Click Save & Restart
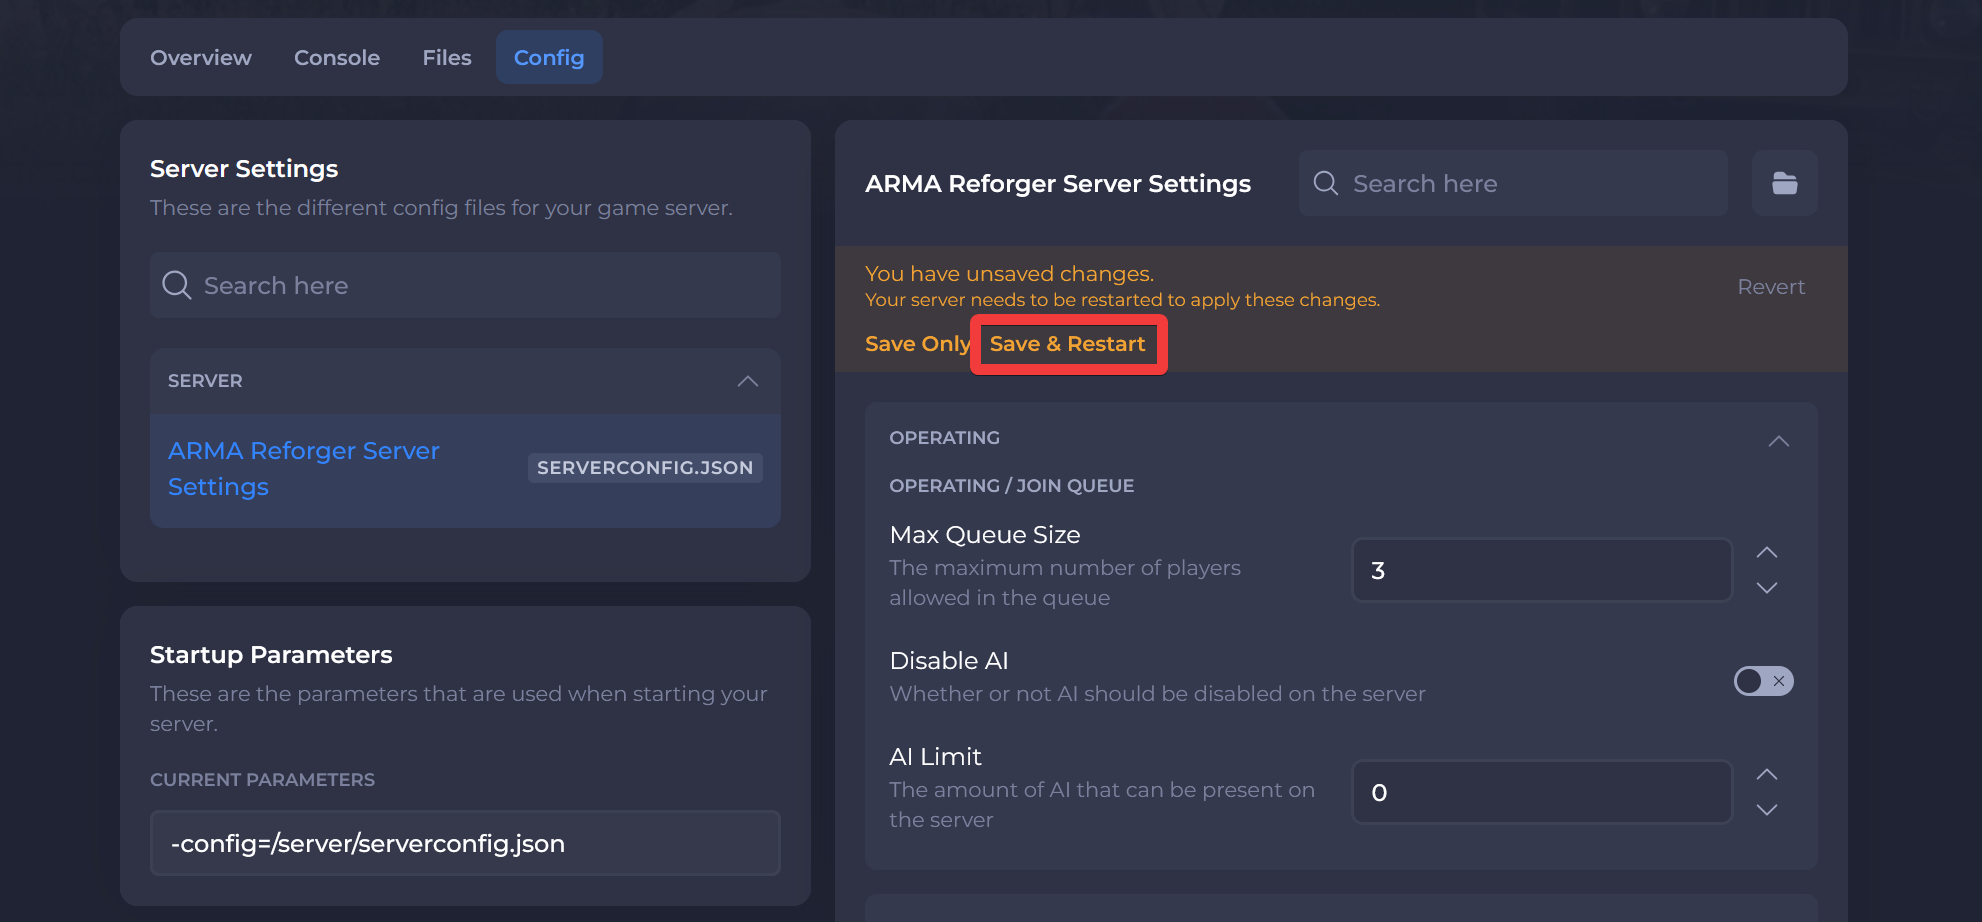 1067,344
